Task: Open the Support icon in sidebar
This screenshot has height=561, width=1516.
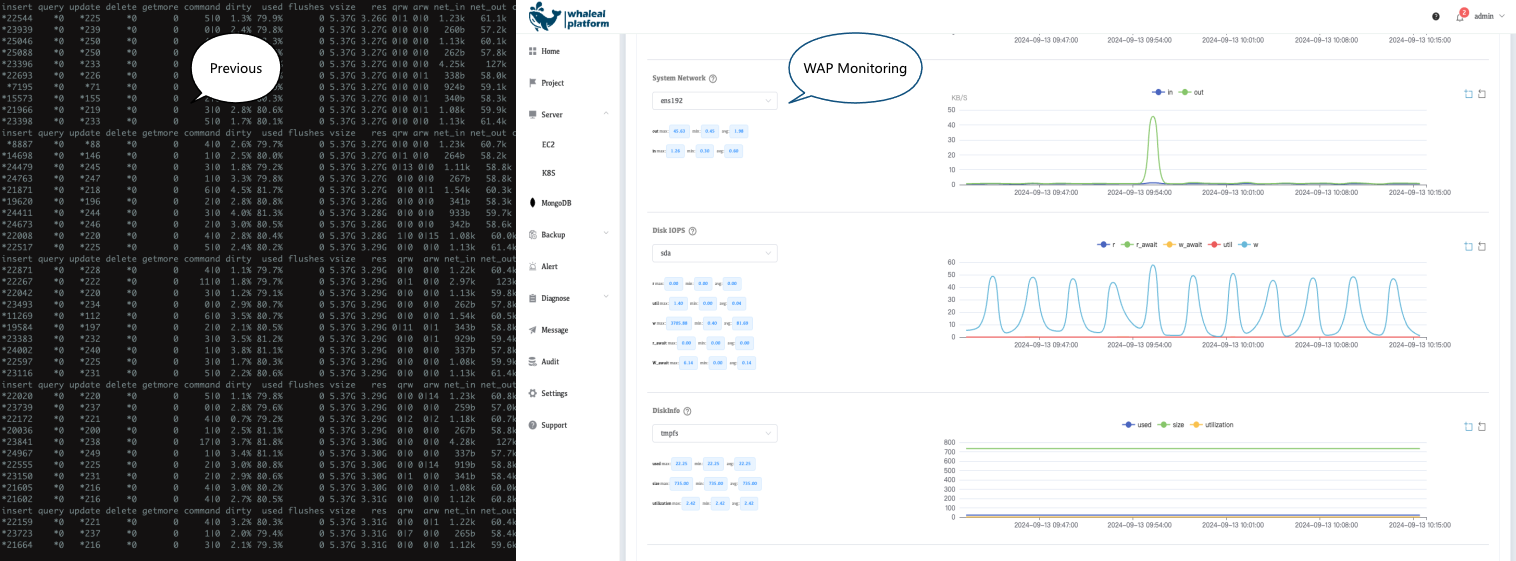Action: coord(532,425)
